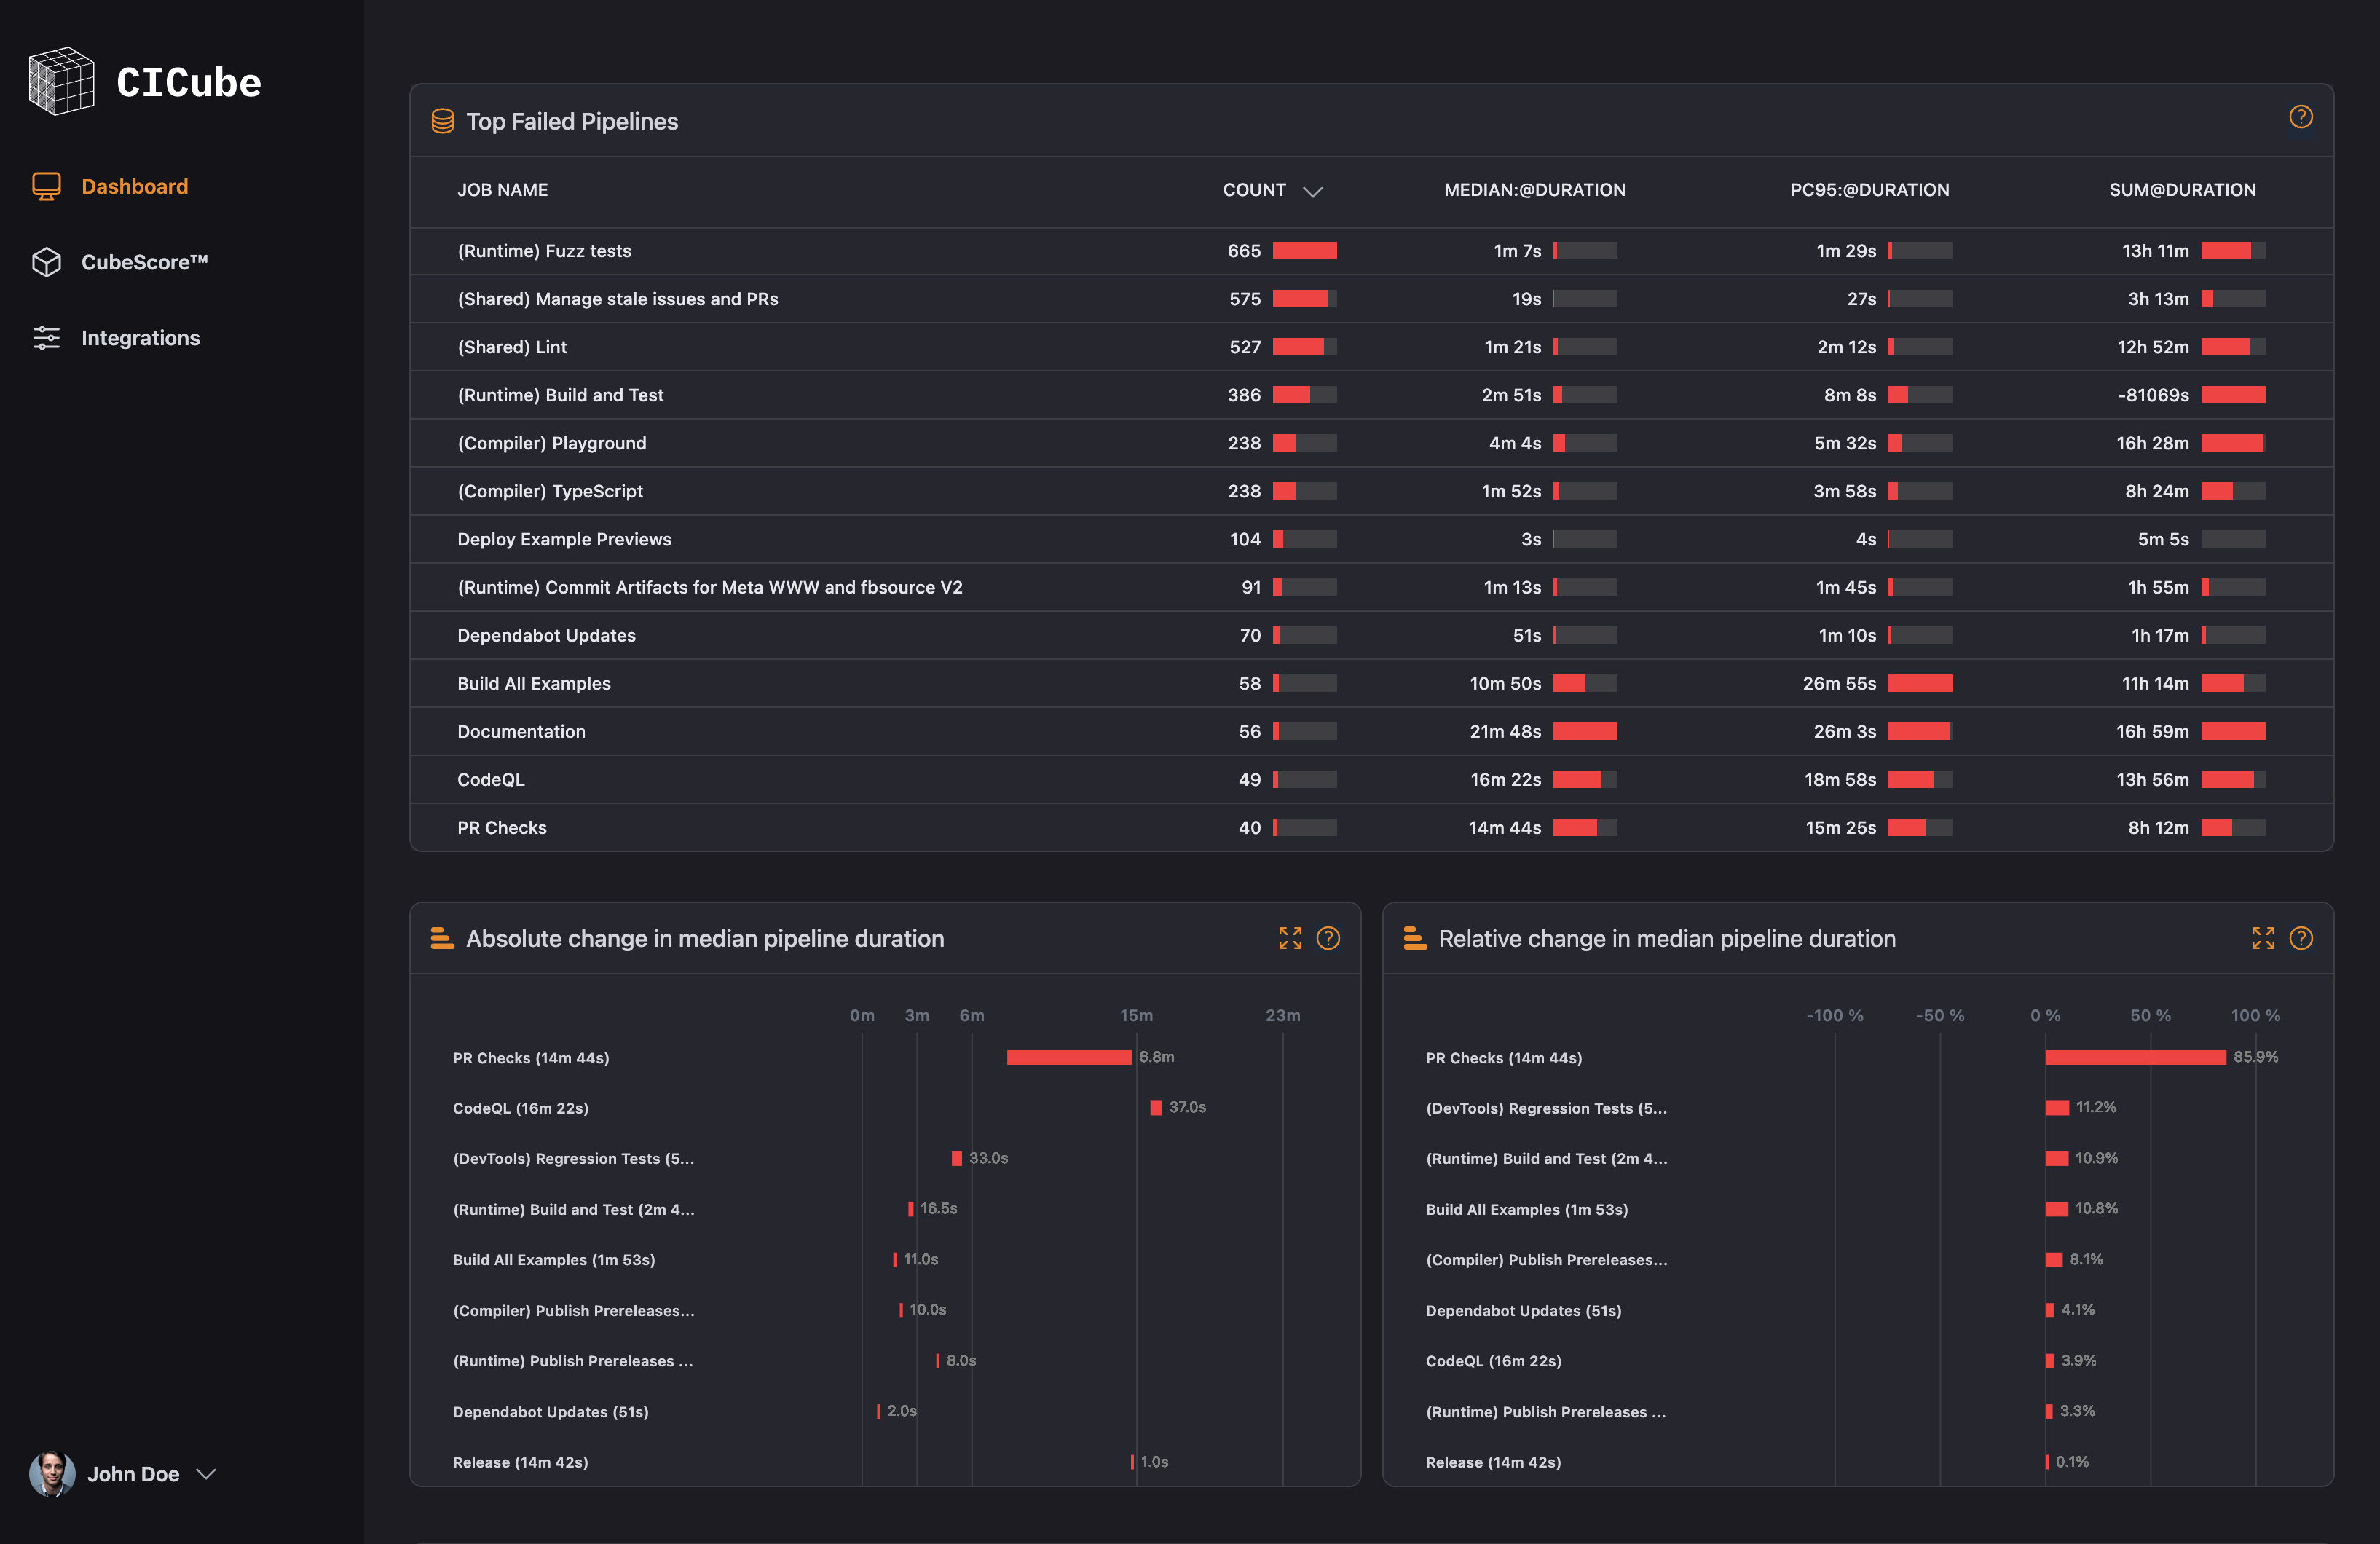The width and height of the screenshot is (2380, 1544).
Task: Click the 21m 48s median bar for Documentation
Action: 1585,731
